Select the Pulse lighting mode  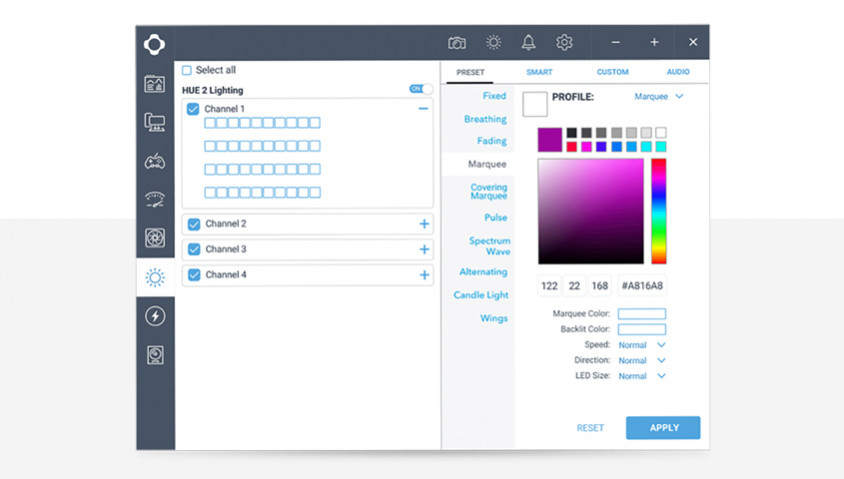(x=496, y=217)
